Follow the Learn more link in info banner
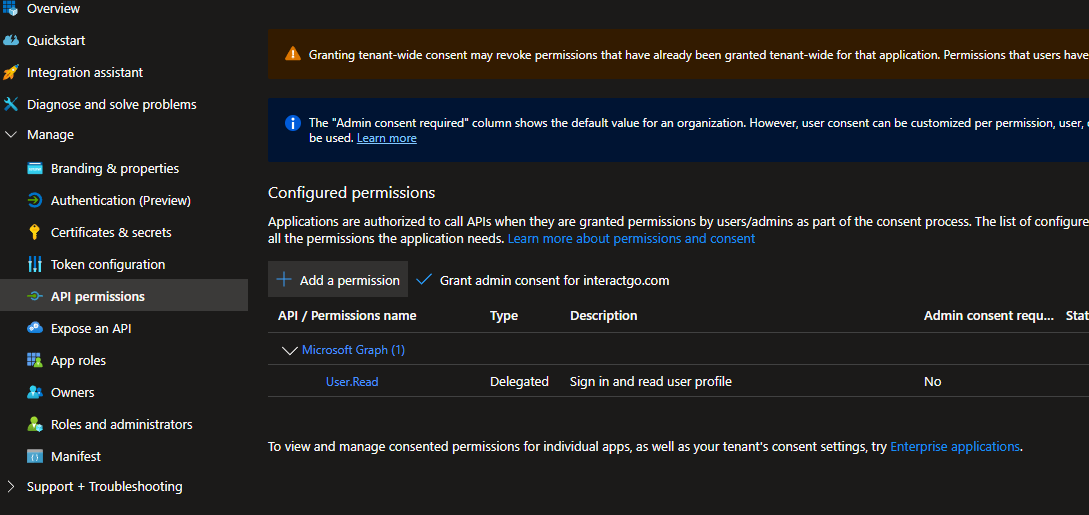This screenshot has width=1089, height=515. coord(387,138)
